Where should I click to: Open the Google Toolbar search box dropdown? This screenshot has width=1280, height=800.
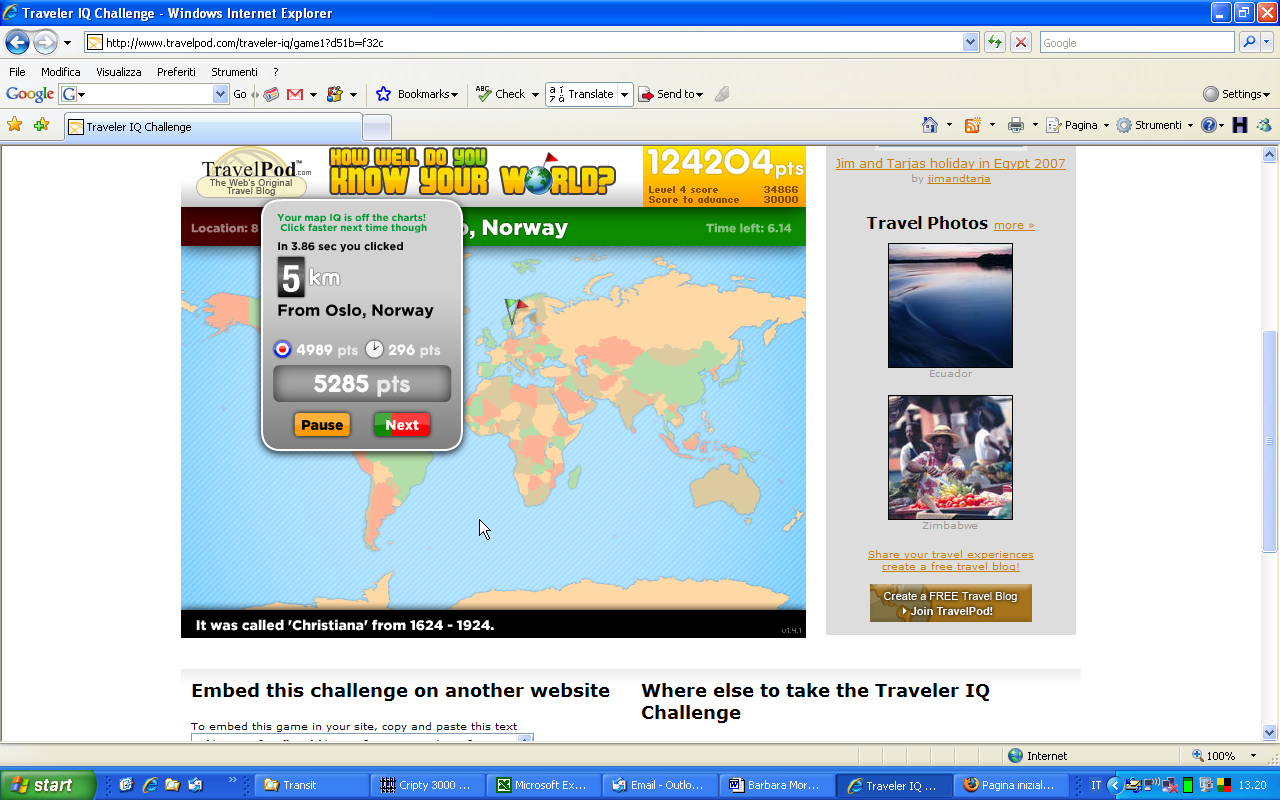(x=221, y=94)
